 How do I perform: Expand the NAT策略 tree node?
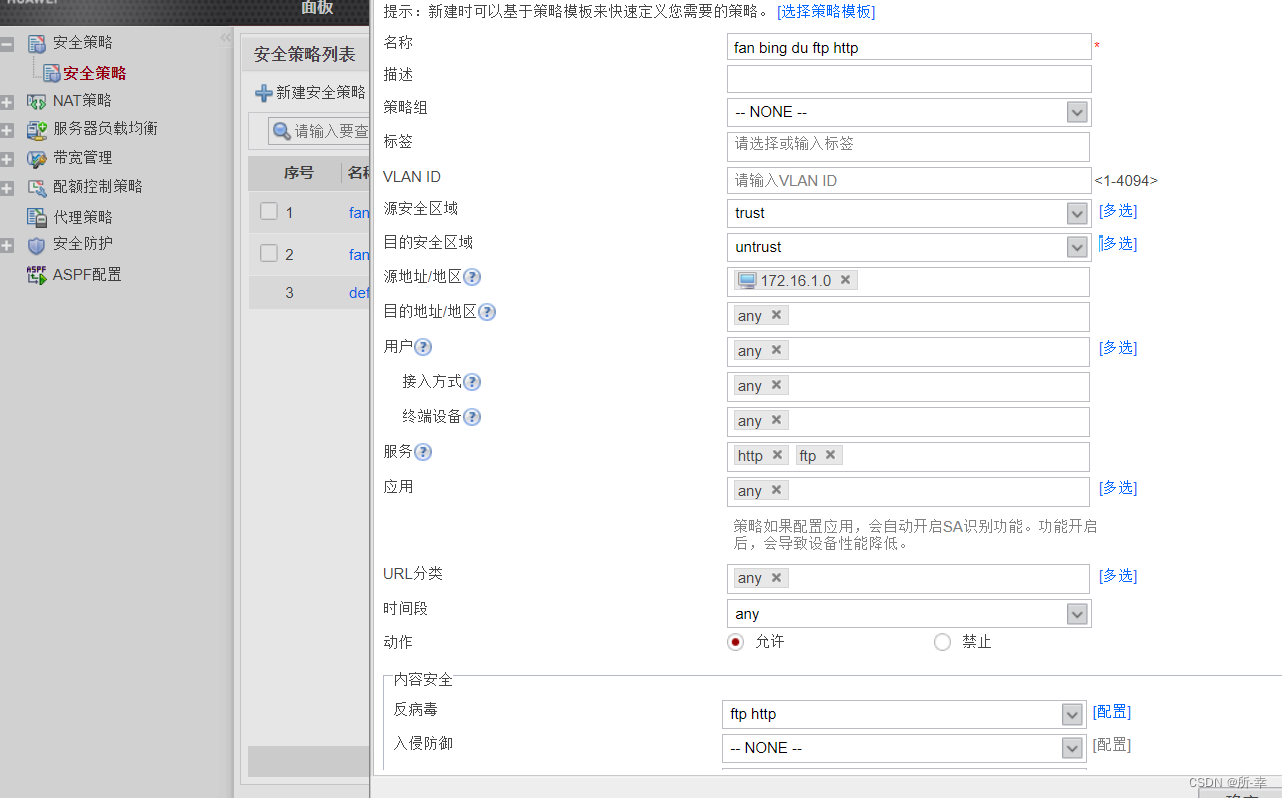click(8, 102)
